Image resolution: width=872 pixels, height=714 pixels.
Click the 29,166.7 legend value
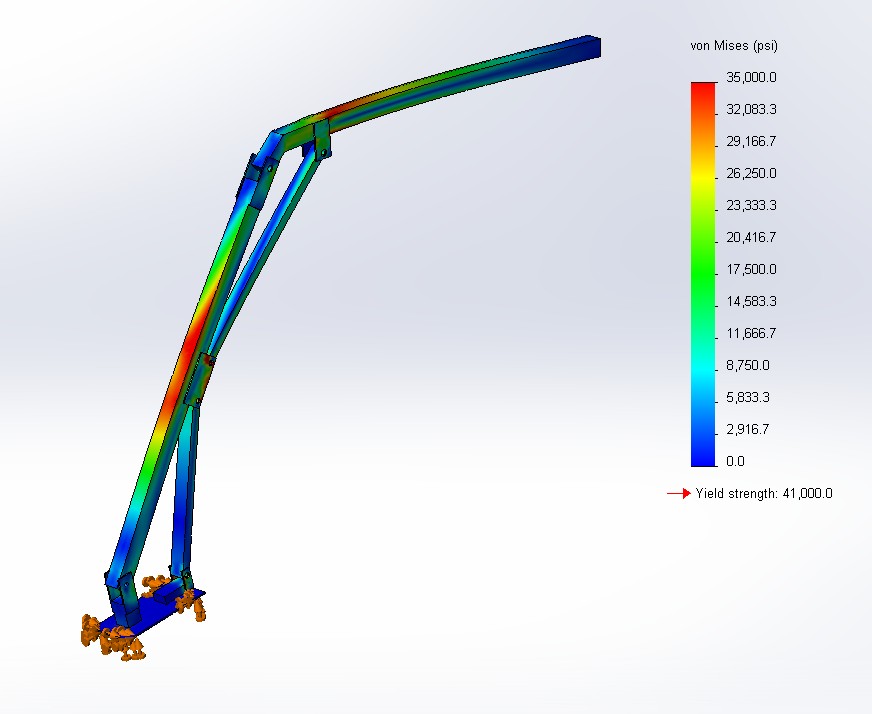pyautogui.click(x=751, y=141)
